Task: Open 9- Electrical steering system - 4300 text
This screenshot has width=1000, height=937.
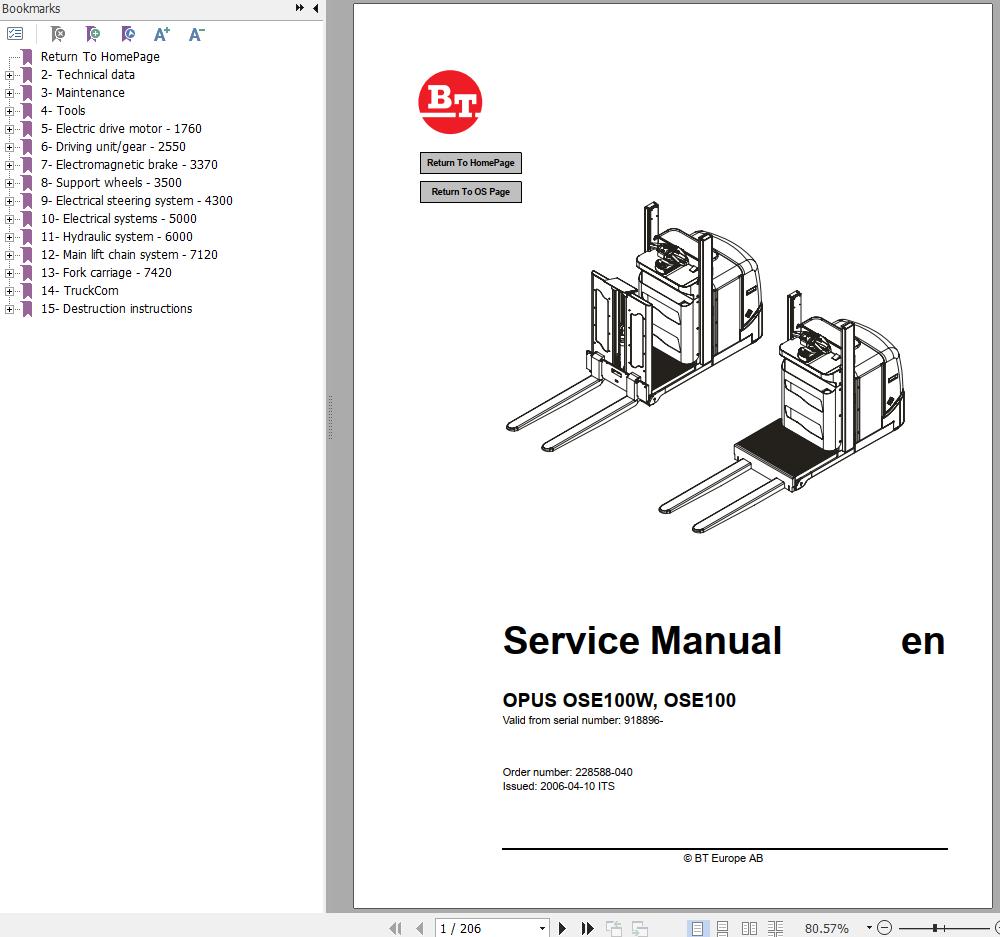Action: coord(136,200)
